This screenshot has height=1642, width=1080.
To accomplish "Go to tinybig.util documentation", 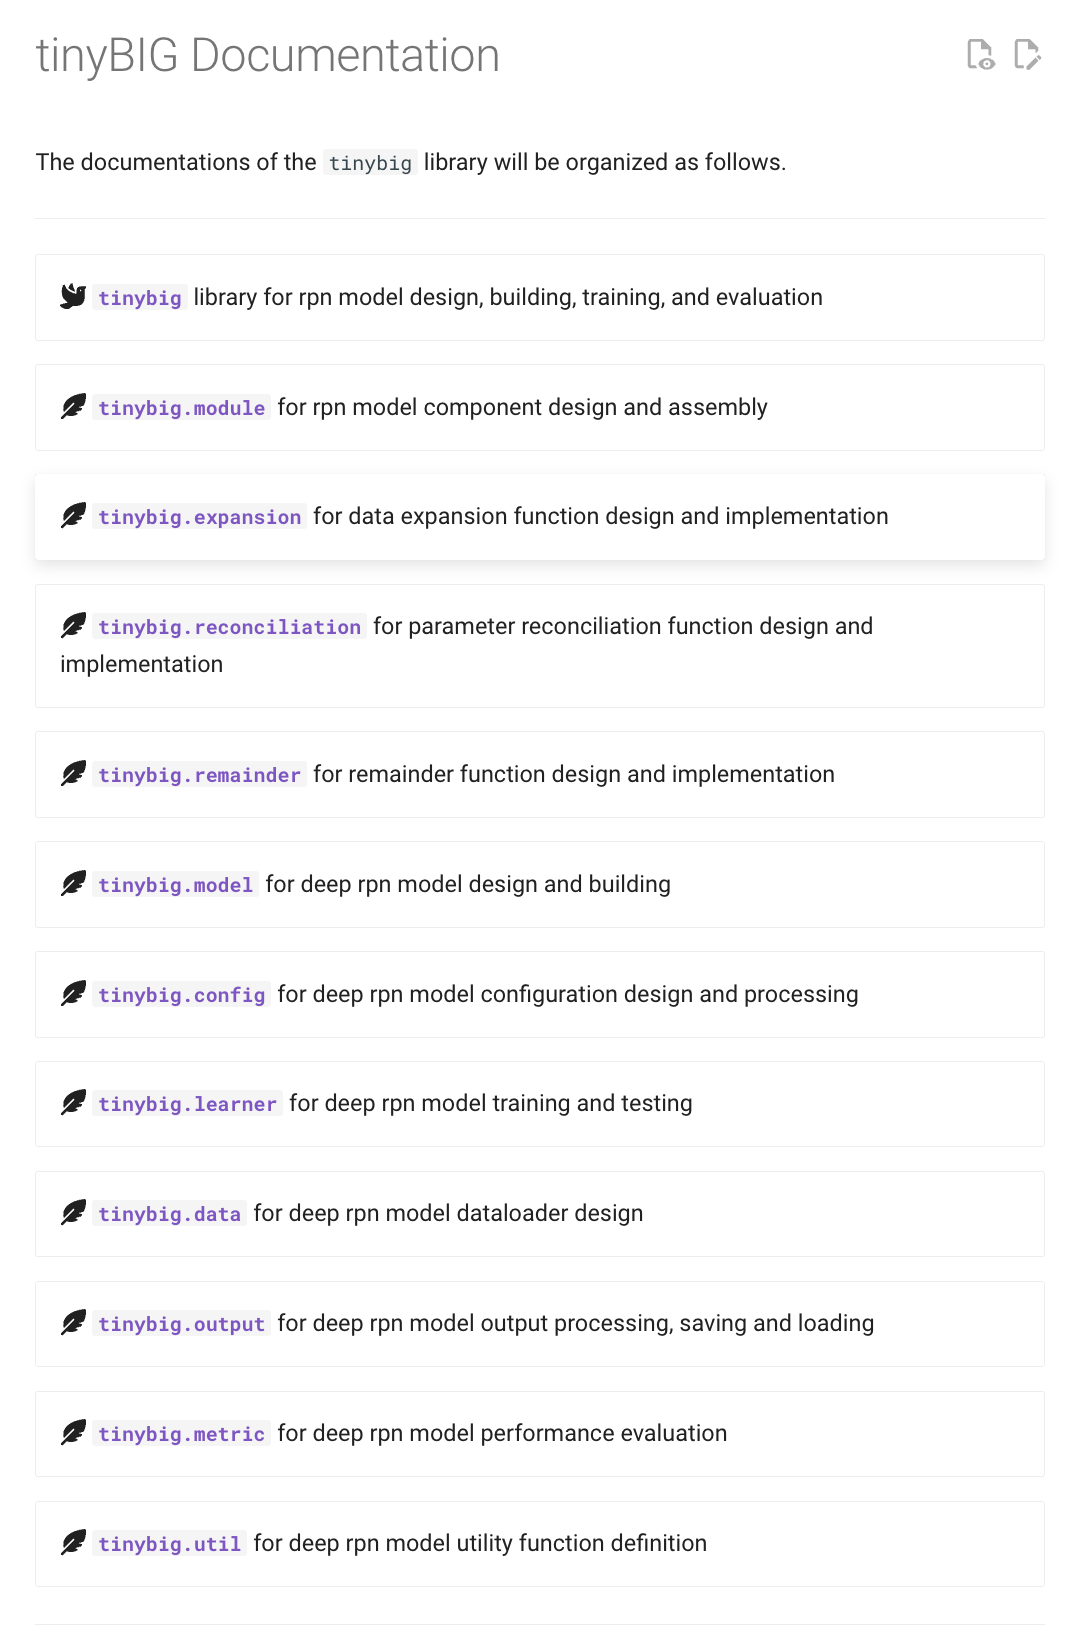I will click(170, 1544).
